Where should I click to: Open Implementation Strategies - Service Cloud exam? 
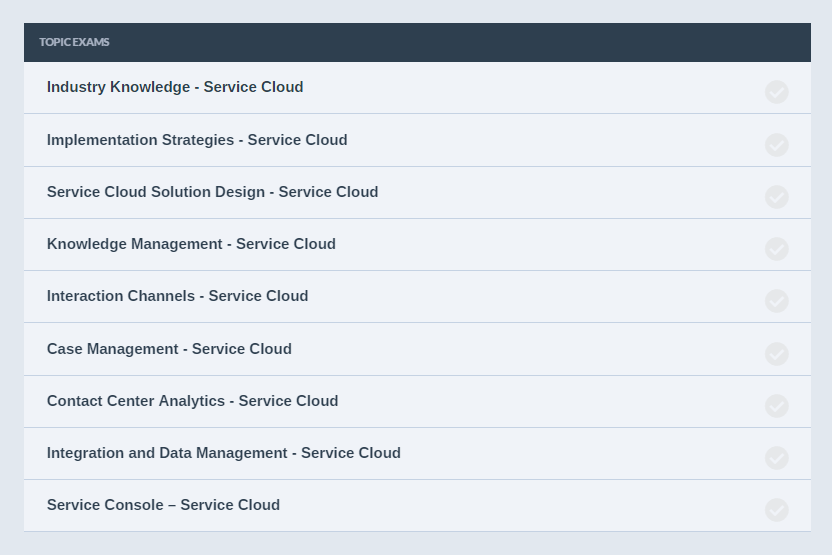point(197,140)
